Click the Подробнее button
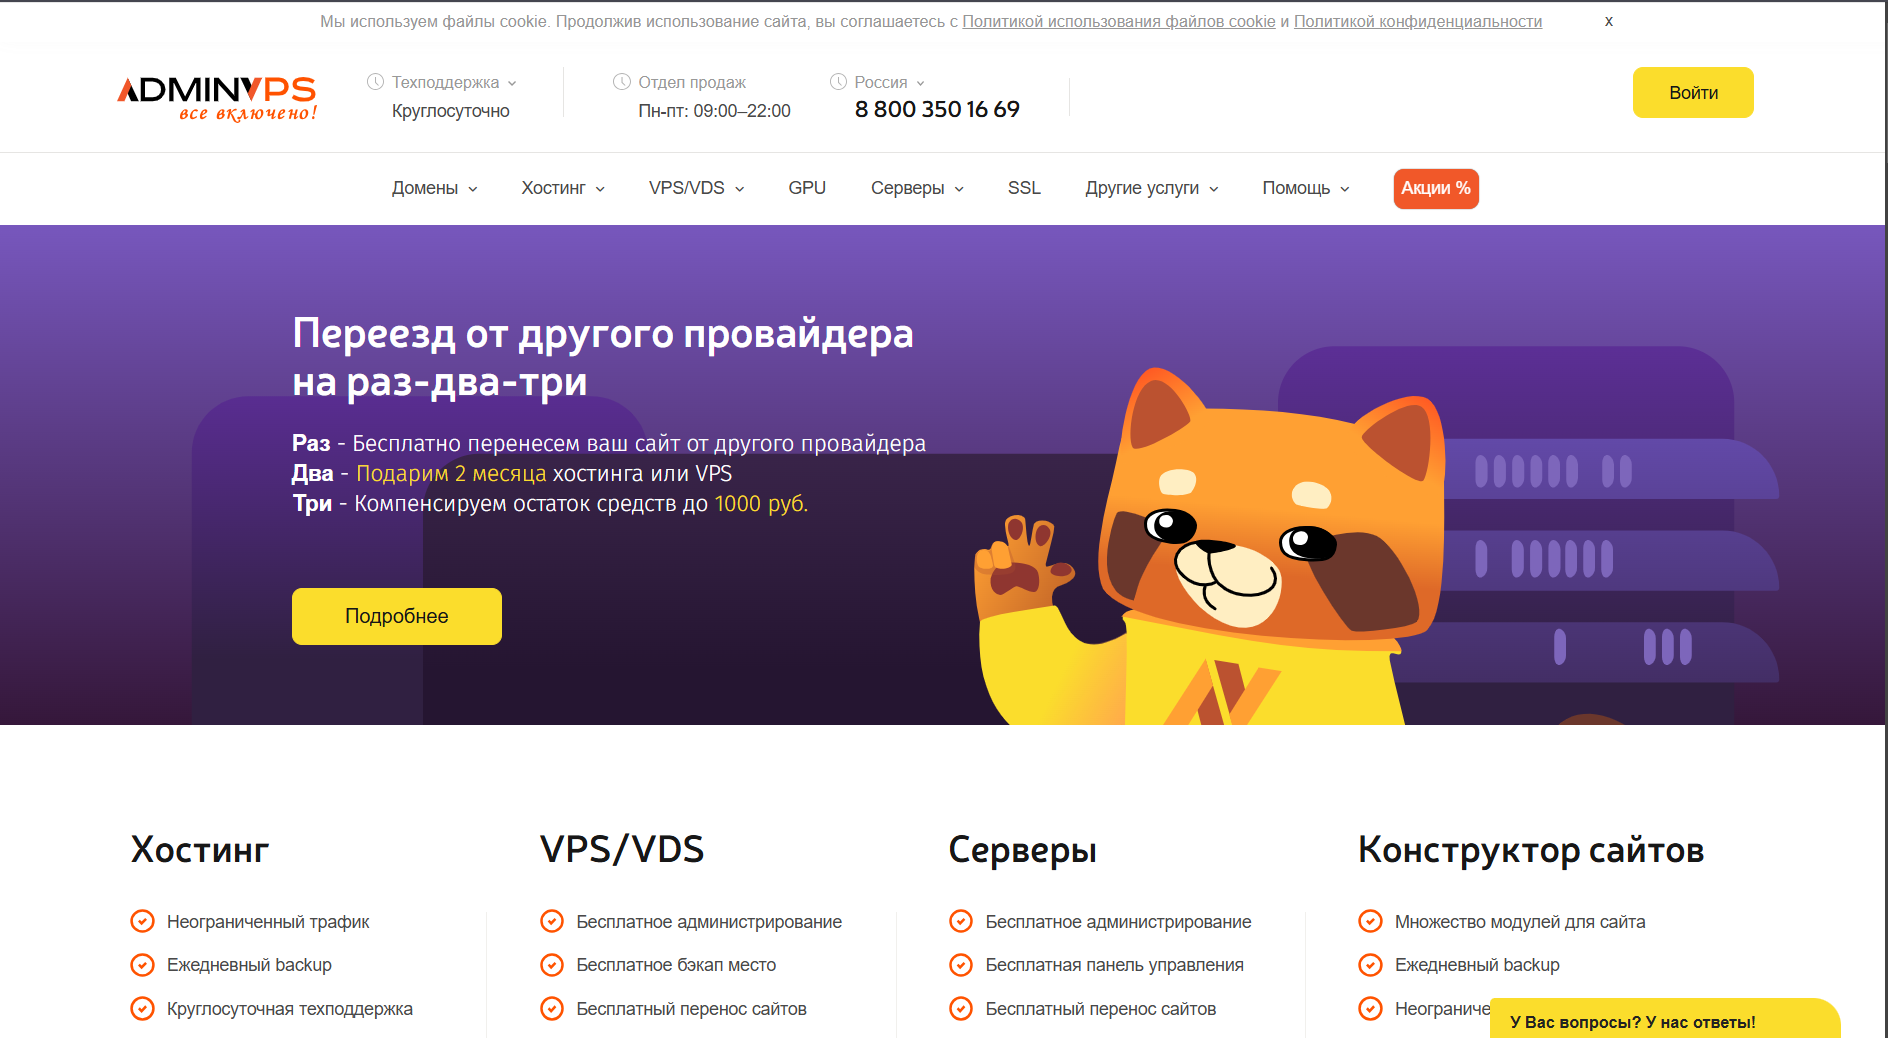Screen dimensions: 1888x1038 click(x=397, y=616)
